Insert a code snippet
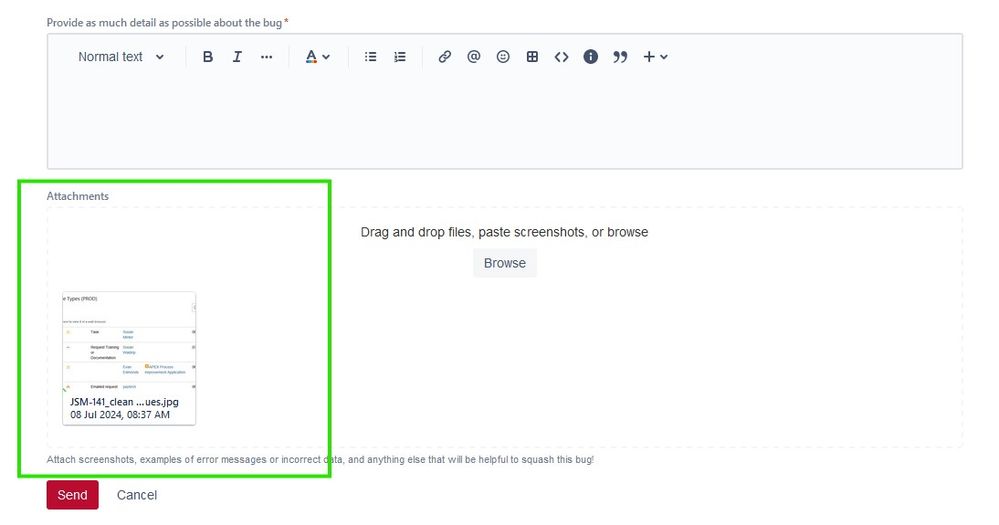Image resolution: width=999 pixels, height=525 pixels. click(561, 57)
